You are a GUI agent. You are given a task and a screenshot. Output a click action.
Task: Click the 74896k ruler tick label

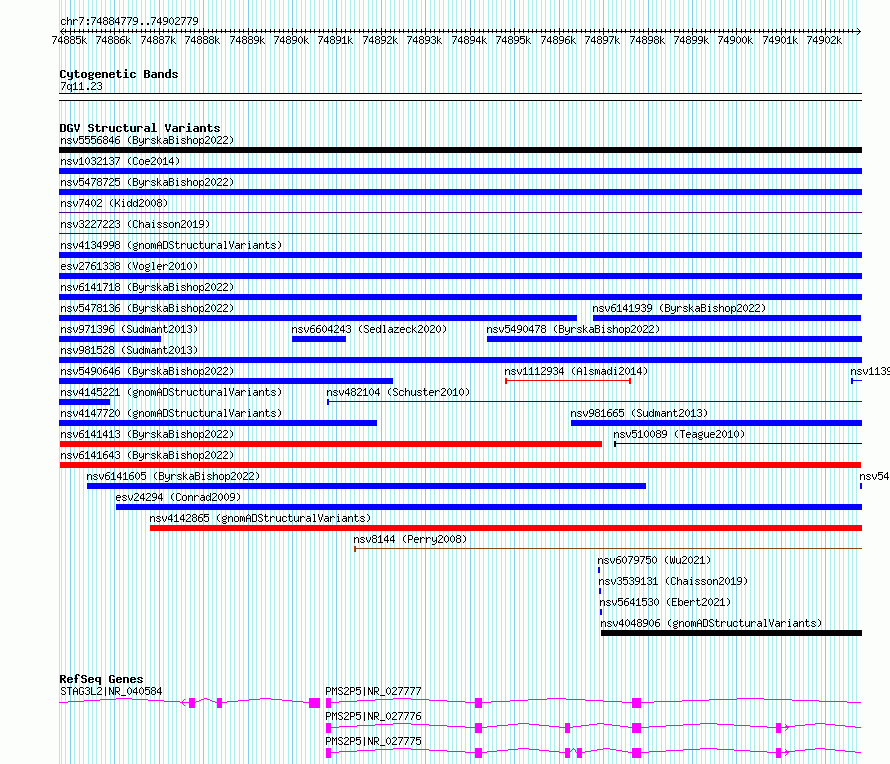pos(558,40)
